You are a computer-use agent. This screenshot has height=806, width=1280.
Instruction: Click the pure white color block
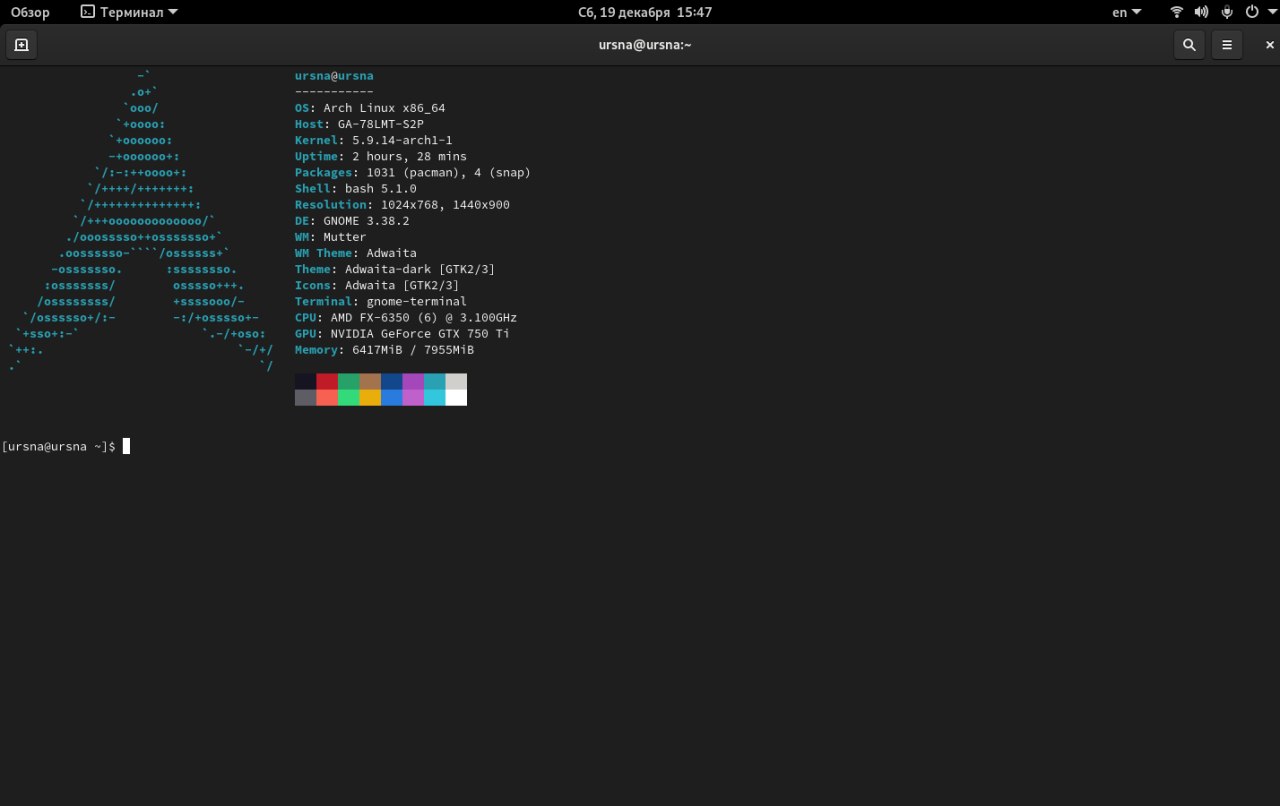(x=456, y=397)
